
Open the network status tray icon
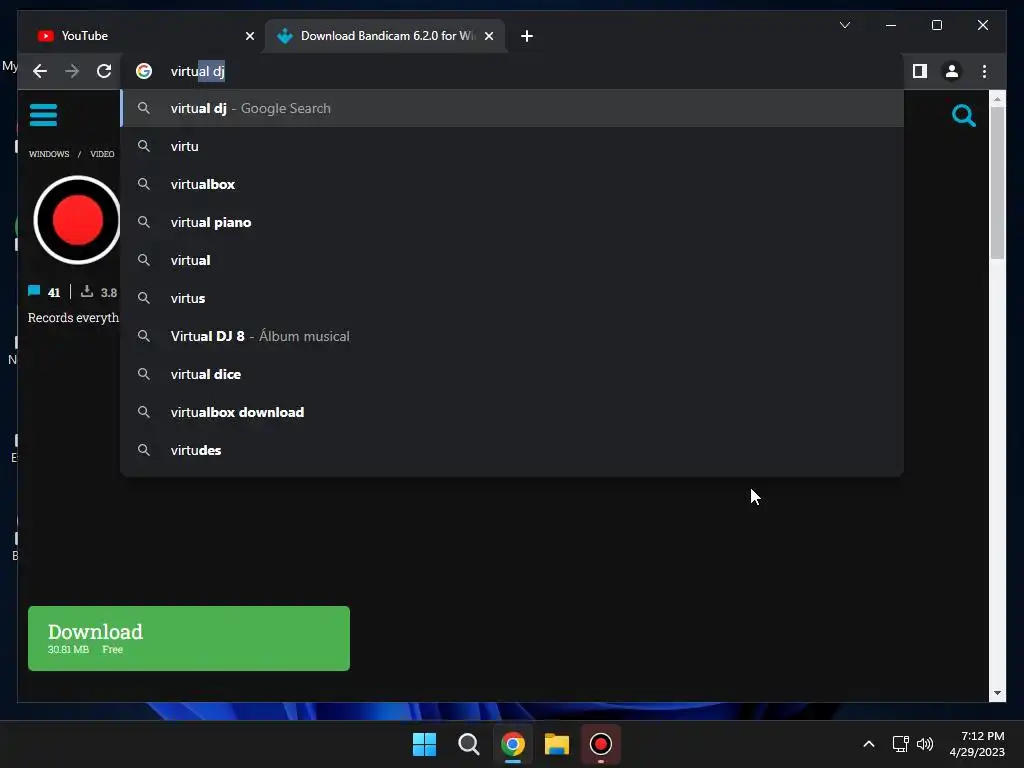coord(901,744)
